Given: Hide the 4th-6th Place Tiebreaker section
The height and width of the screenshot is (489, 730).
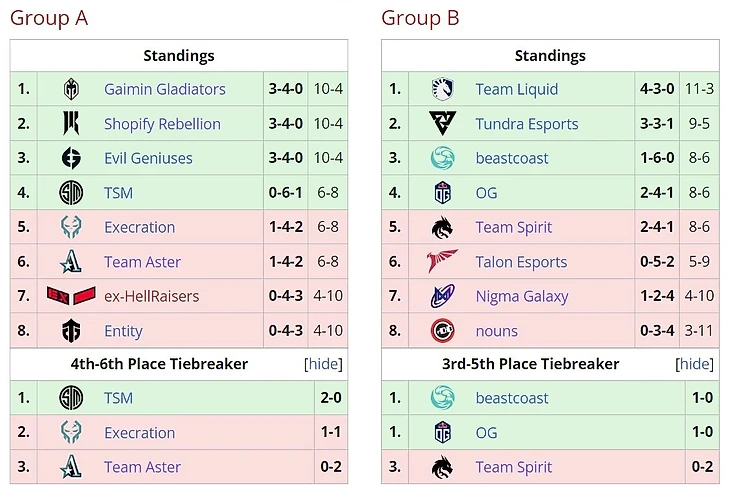Looking at the screenshot, I should tap(323, 364).
